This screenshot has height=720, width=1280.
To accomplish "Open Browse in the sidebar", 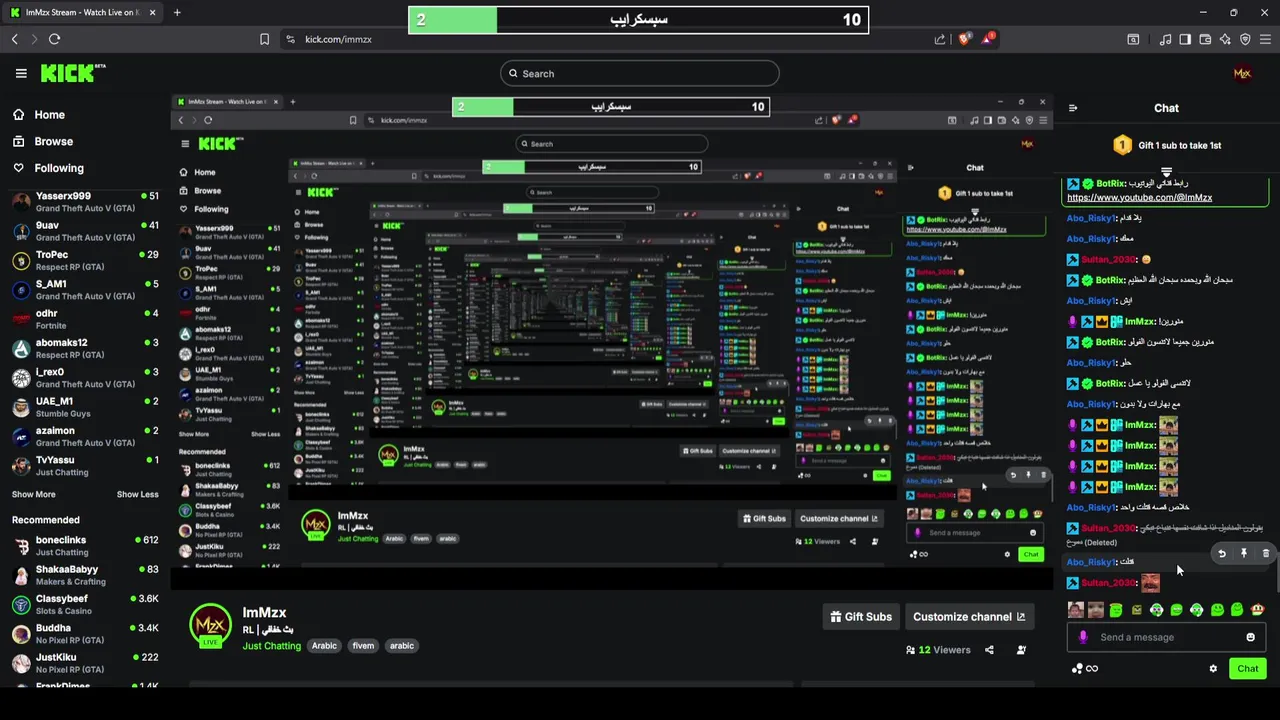I will click(x=43, y=142).
